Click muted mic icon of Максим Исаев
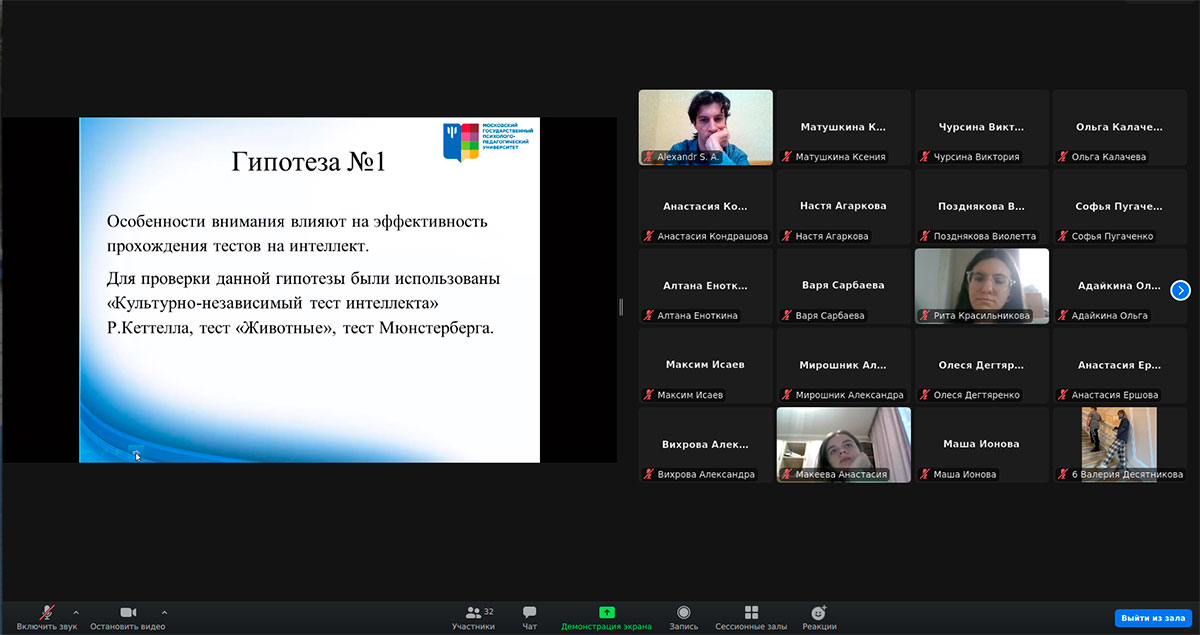Viewport: 1200px width, 635px height. (x=648, y=395)
